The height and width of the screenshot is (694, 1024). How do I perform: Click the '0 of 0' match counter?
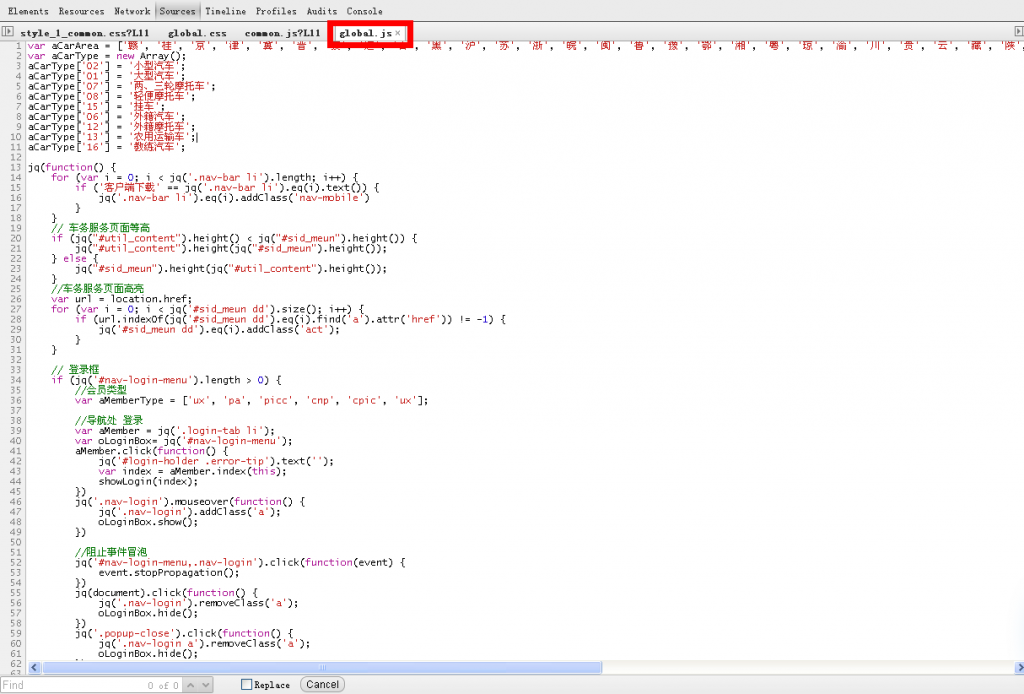pos(163,686)
